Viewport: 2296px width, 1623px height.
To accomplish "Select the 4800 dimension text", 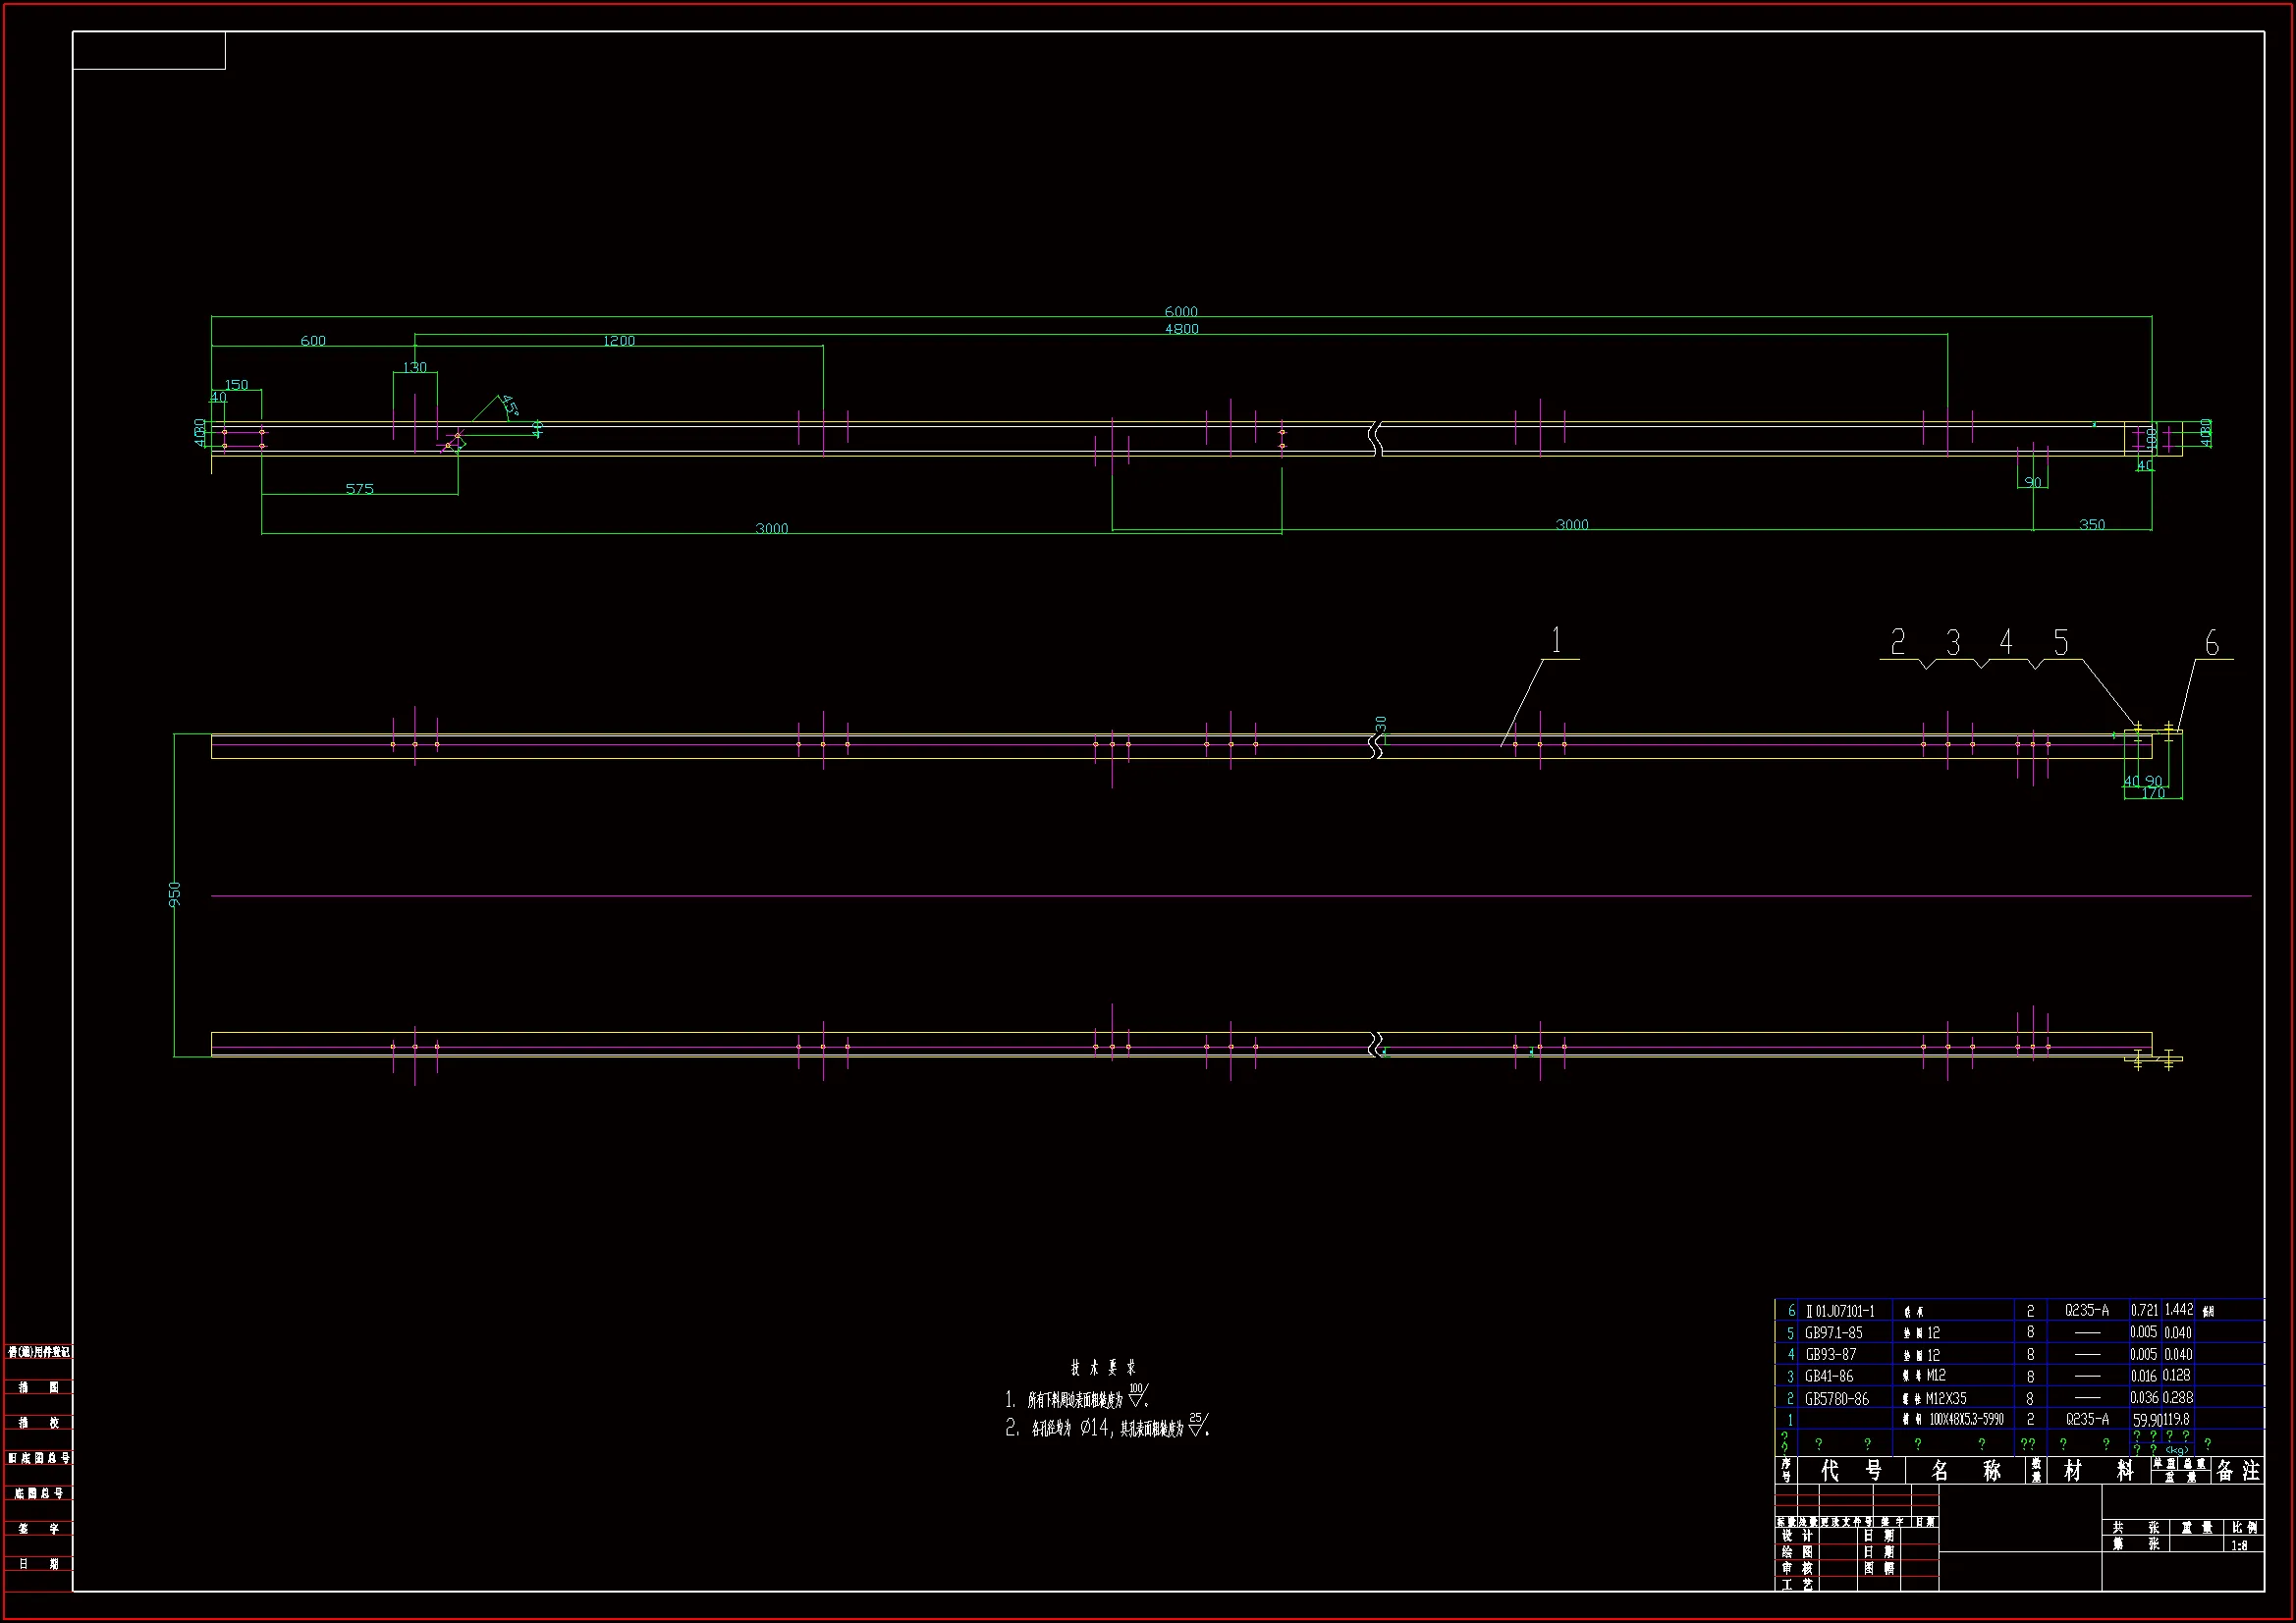I will tap(1181, 329).
